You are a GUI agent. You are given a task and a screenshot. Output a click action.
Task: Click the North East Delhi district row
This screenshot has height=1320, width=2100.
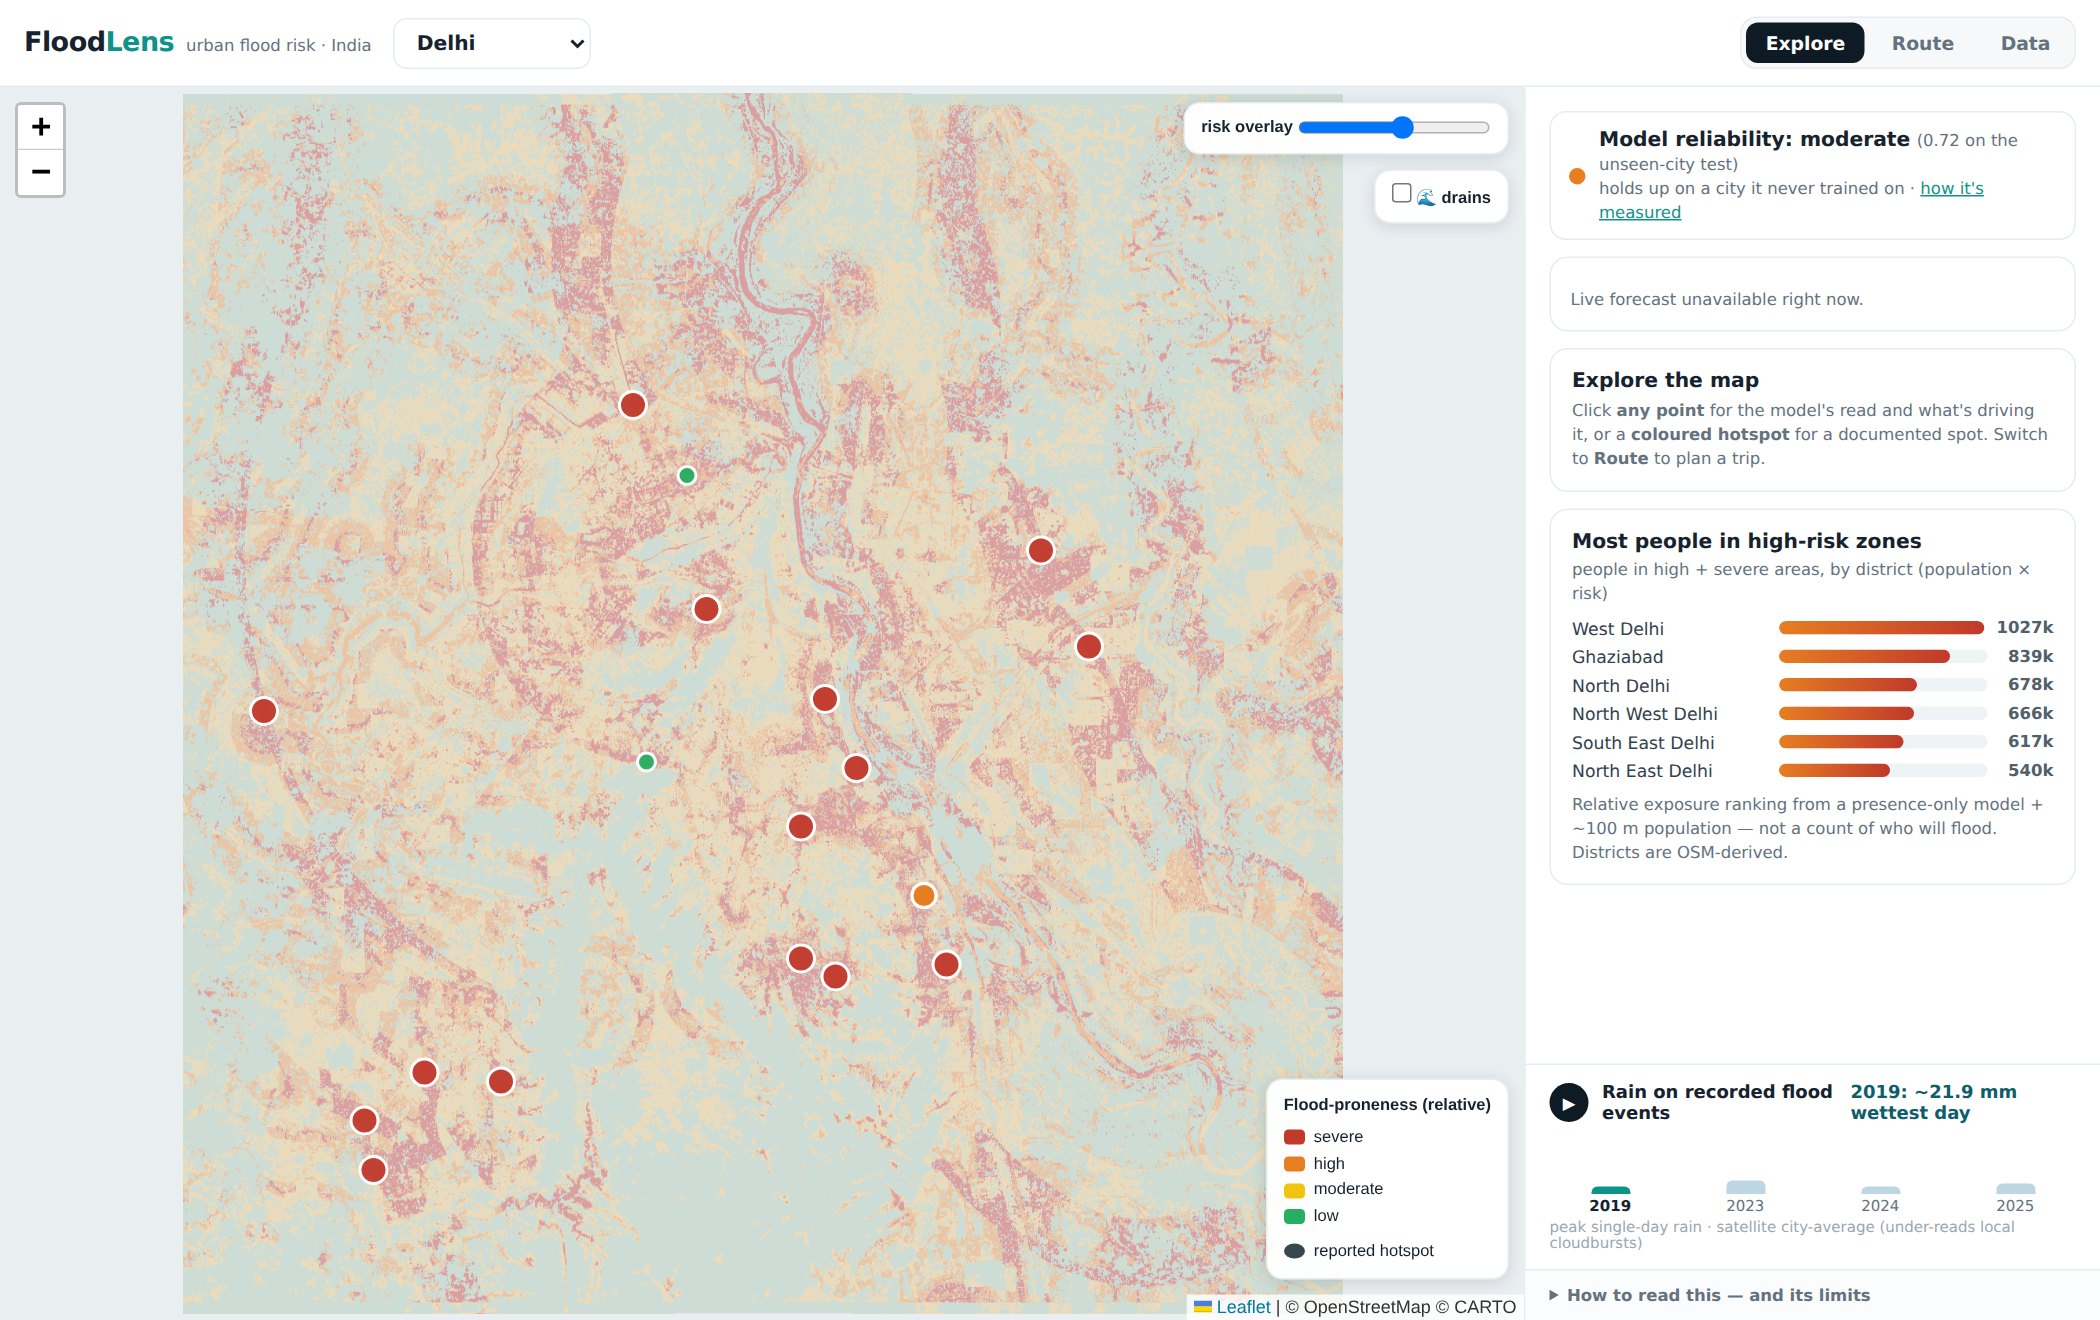pyautogui.click(x=1812, y=771)
